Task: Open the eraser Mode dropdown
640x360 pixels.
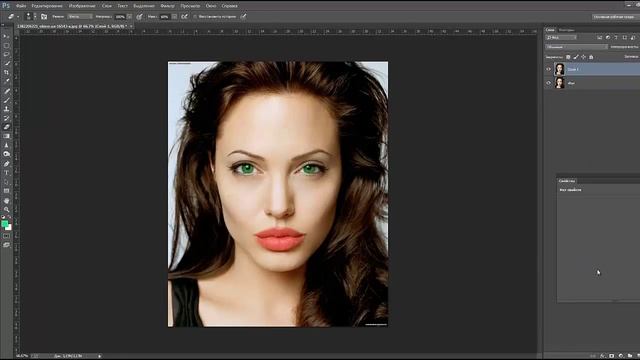Action: [80, 17]
